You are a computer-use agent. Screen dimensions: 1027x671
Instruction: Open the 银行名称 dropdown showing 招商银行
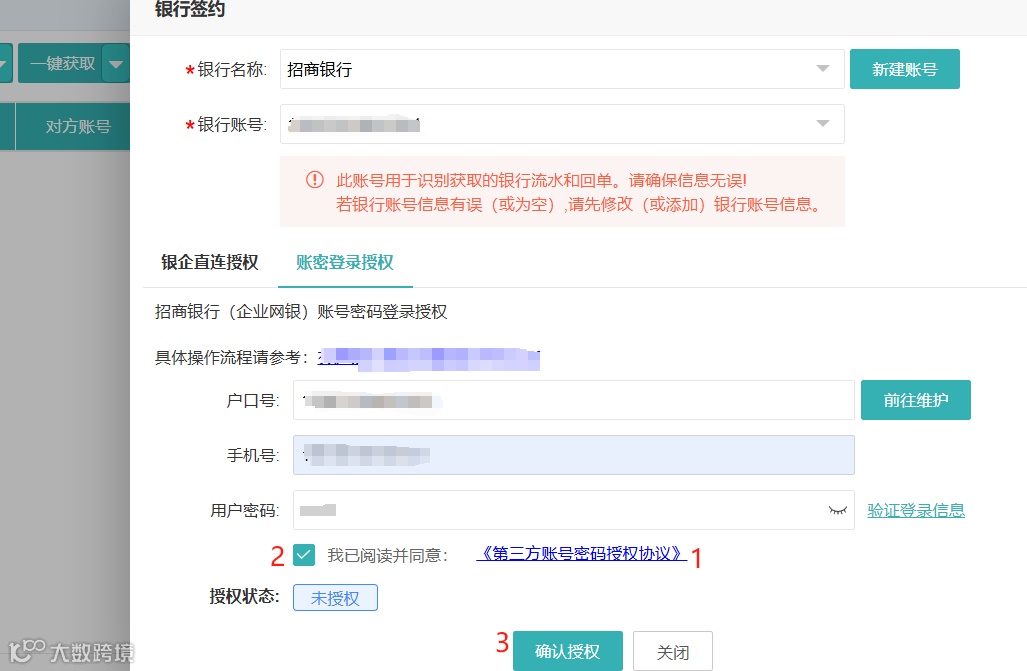coord(562,69)
